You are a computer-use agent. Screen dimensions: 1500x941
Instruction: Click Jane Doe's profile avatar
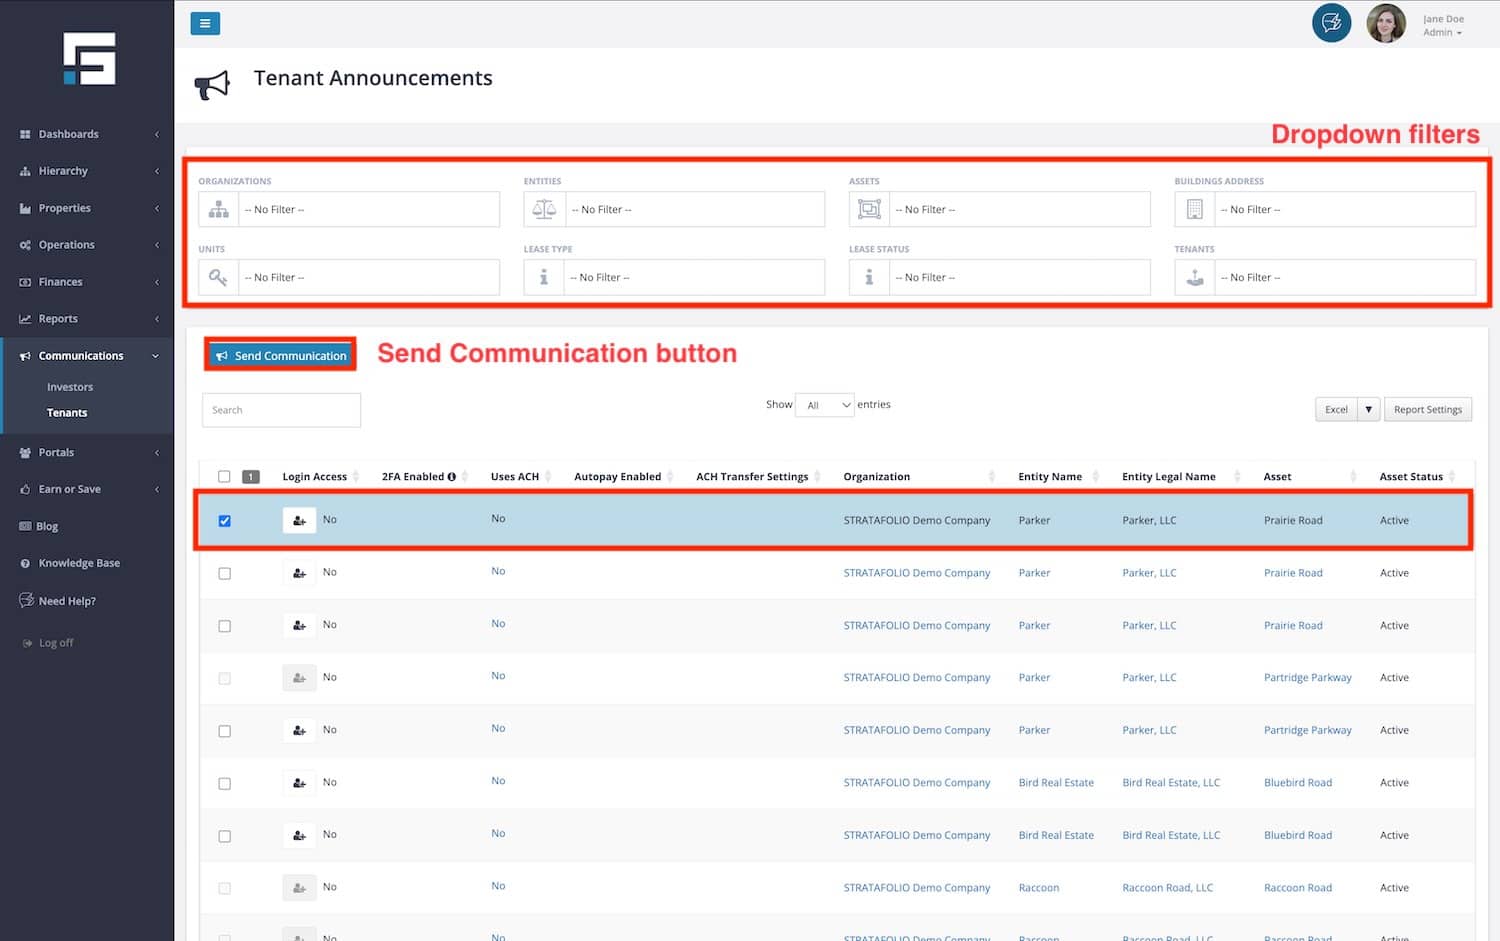point(1386,24)
